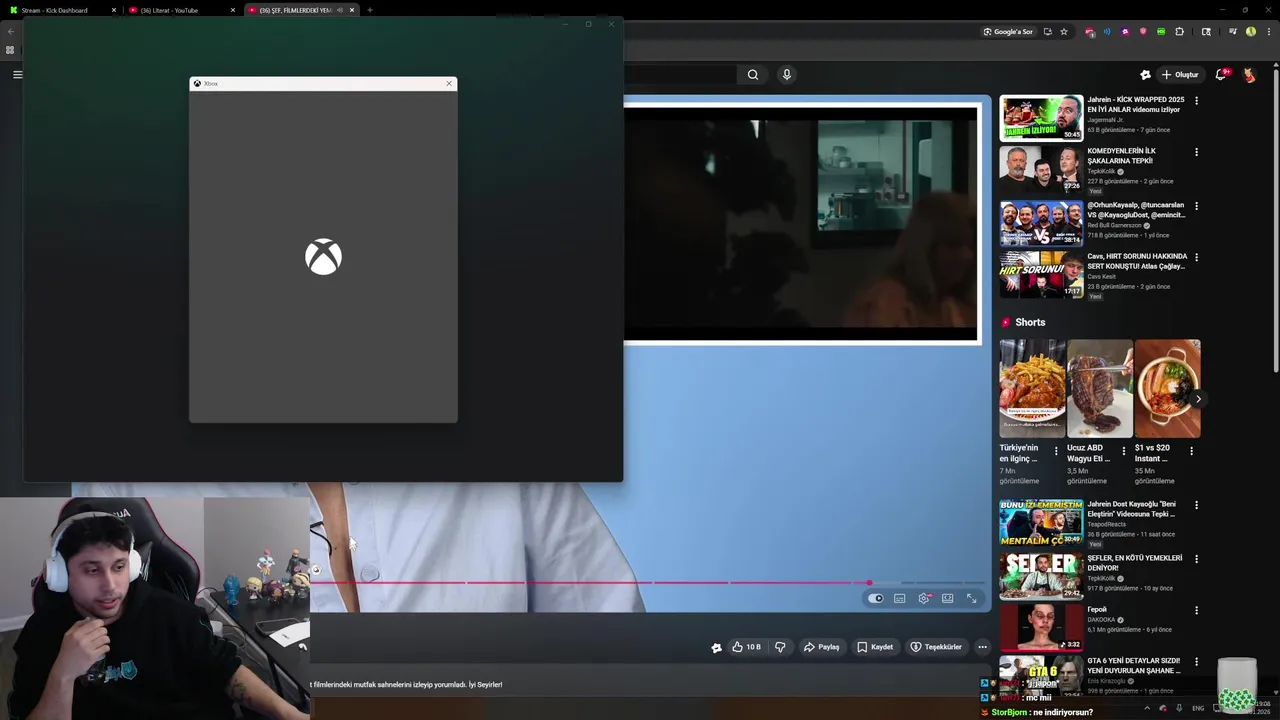Dislike the video
The image size is (1280, 720).
[780, 647]
